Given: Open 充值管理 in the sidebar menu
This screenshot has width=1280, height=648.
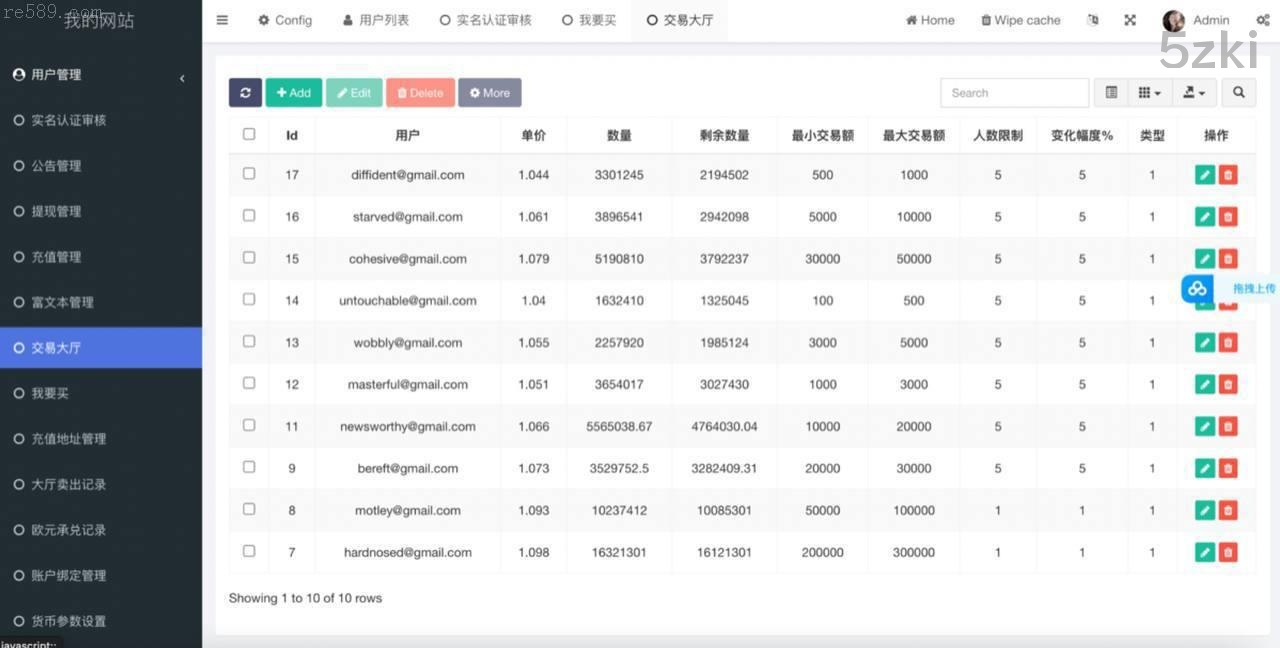Looking at the screenshot, I should pyautogui.click(x=56, y=257).
